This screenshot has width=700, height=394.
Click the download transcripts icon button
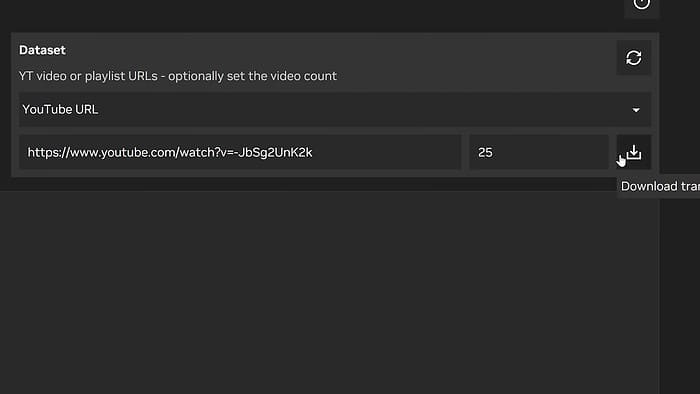[633, 152]
